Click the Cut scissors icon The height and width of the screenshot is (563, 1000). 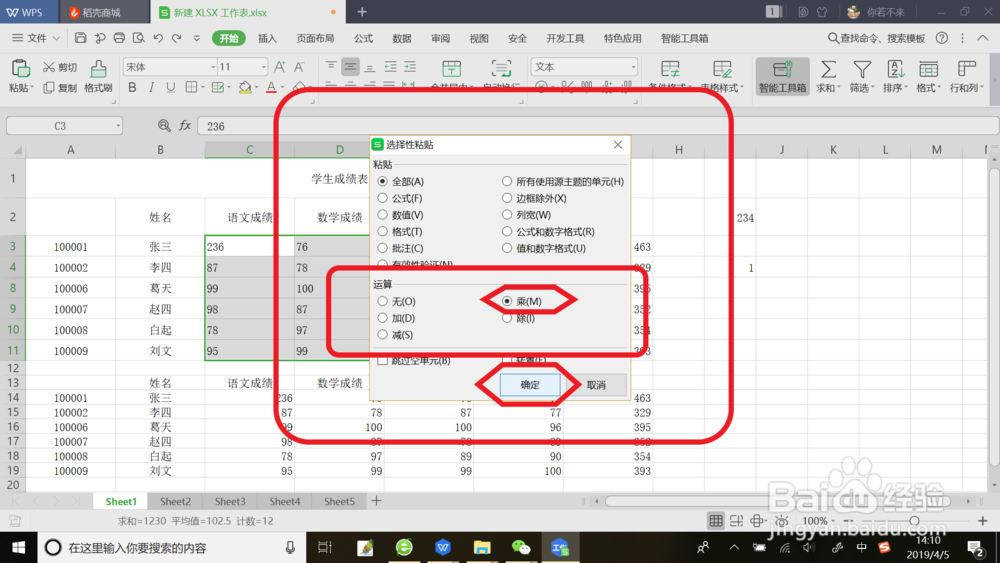pos(48,67)
